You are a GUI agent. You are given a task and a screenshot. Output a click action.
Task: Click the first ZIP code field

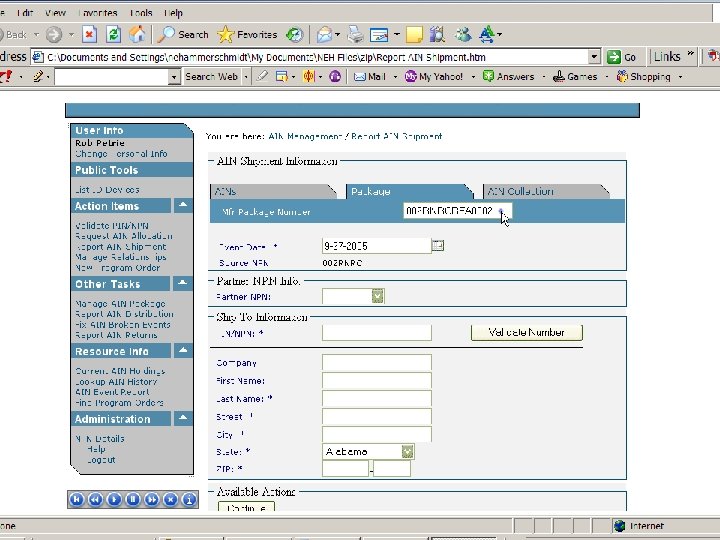coord(345,469)
